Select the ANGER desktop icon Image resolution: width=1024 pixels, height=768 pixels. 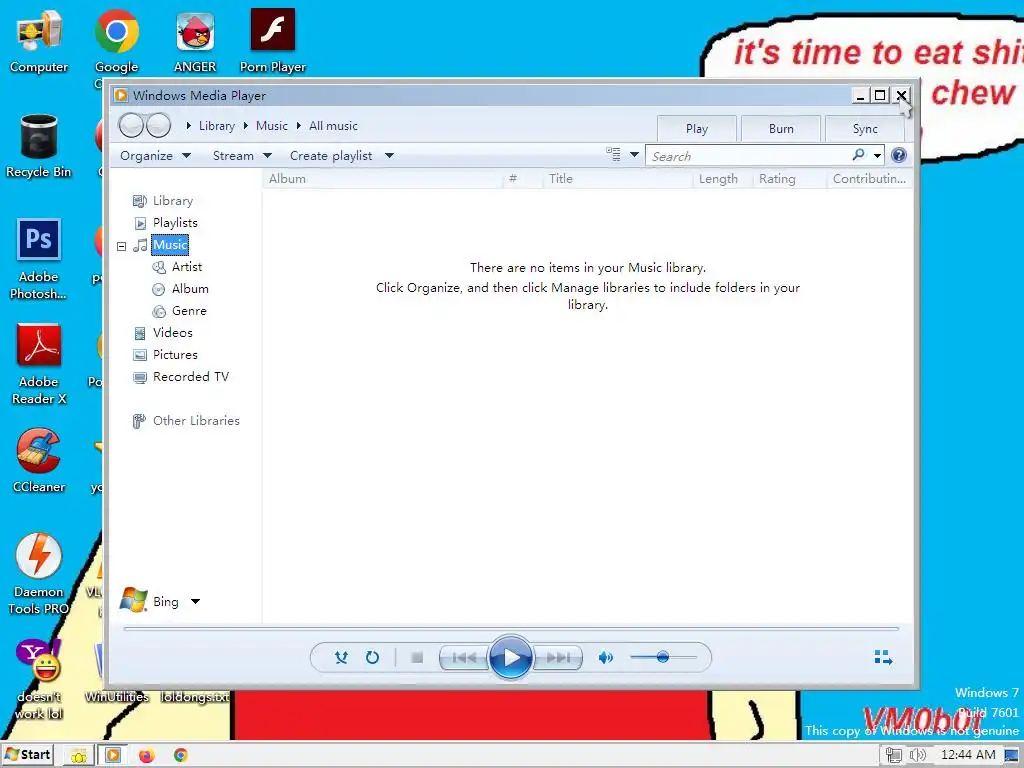pyautogui.click(x=195, y=41)
